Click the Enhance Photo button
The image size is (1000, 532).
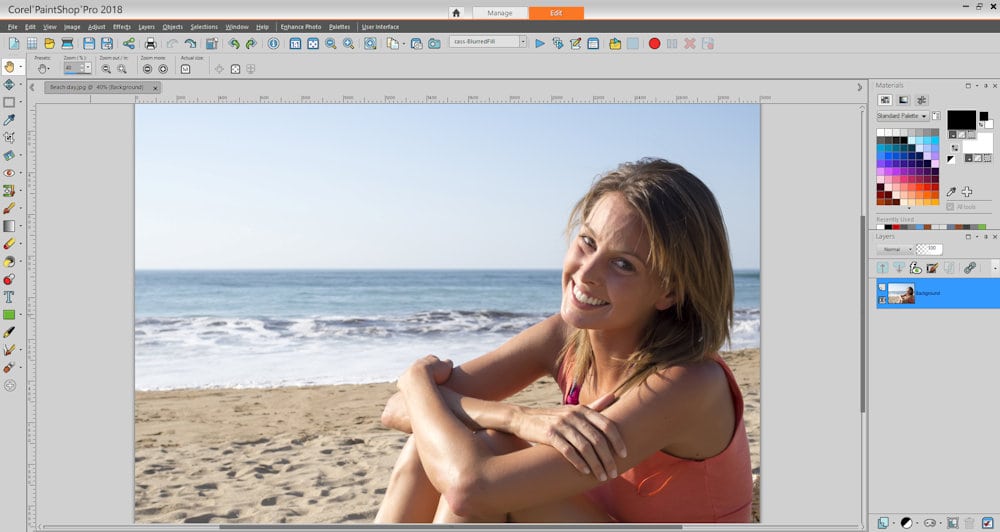(x=299, y=27)
